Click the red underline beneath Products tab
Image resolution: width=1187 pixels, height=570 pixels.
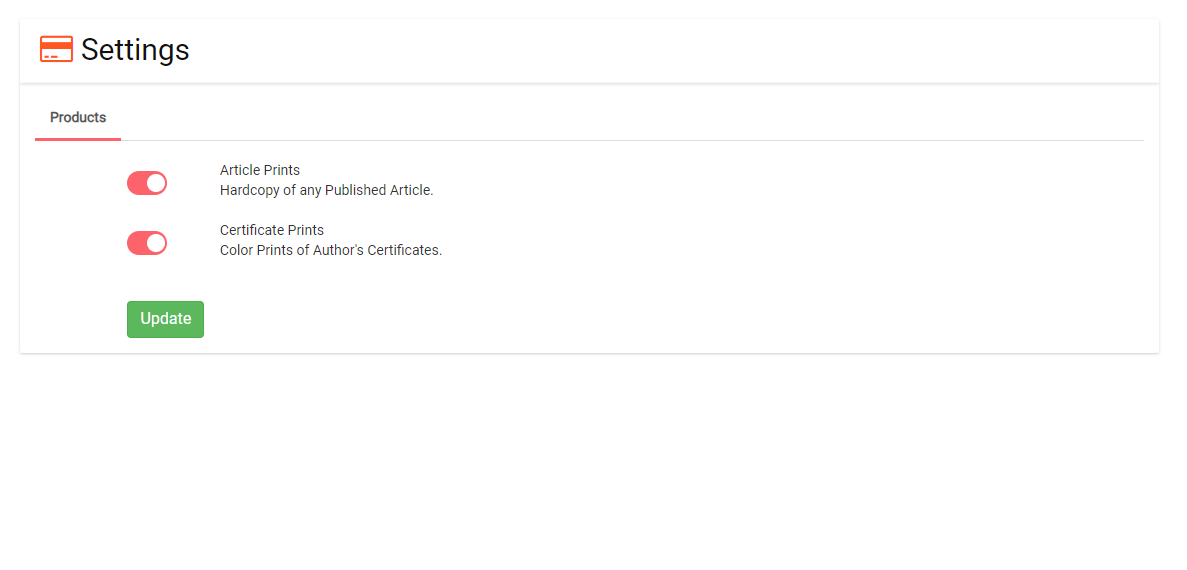tap(78, 138)
